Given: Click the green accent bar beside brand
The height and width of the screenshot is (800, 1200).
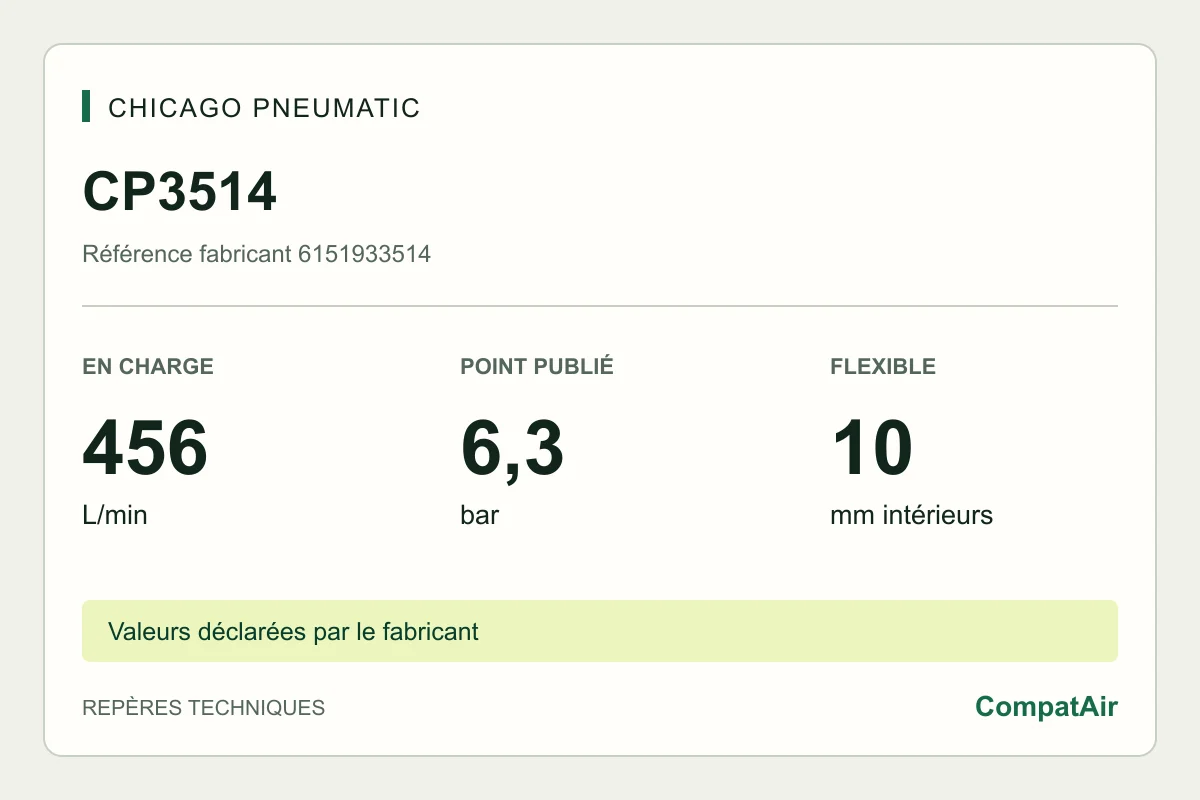Looking at the screenshot, I should 86,107.
